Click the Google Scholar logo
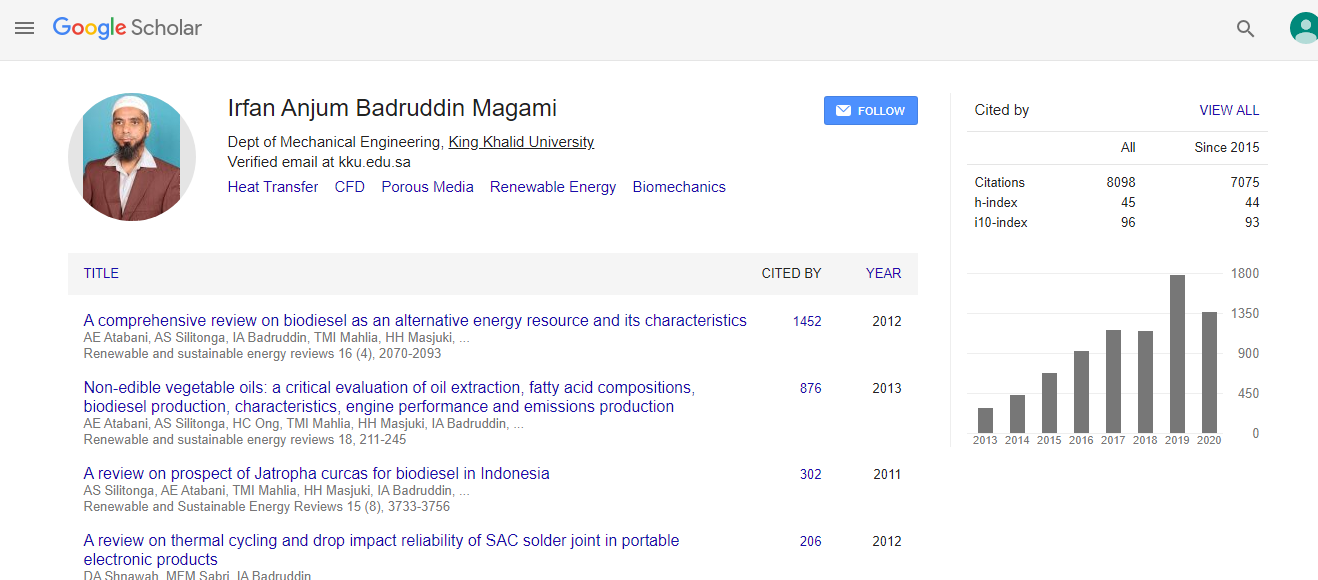This screenshot has height=580, width=1318. pos(127,28)
